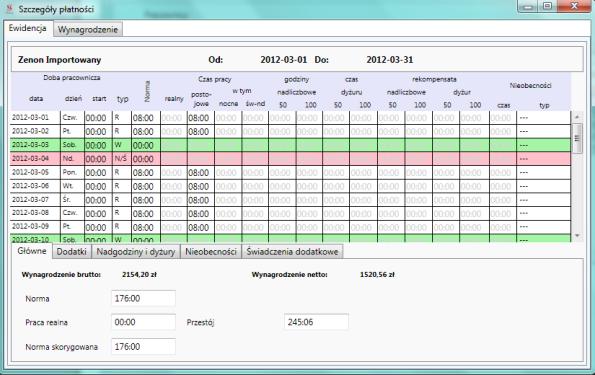The image size is (595, 375).
Task: Open the Nieobecności tab
Action: coord(211,252)
